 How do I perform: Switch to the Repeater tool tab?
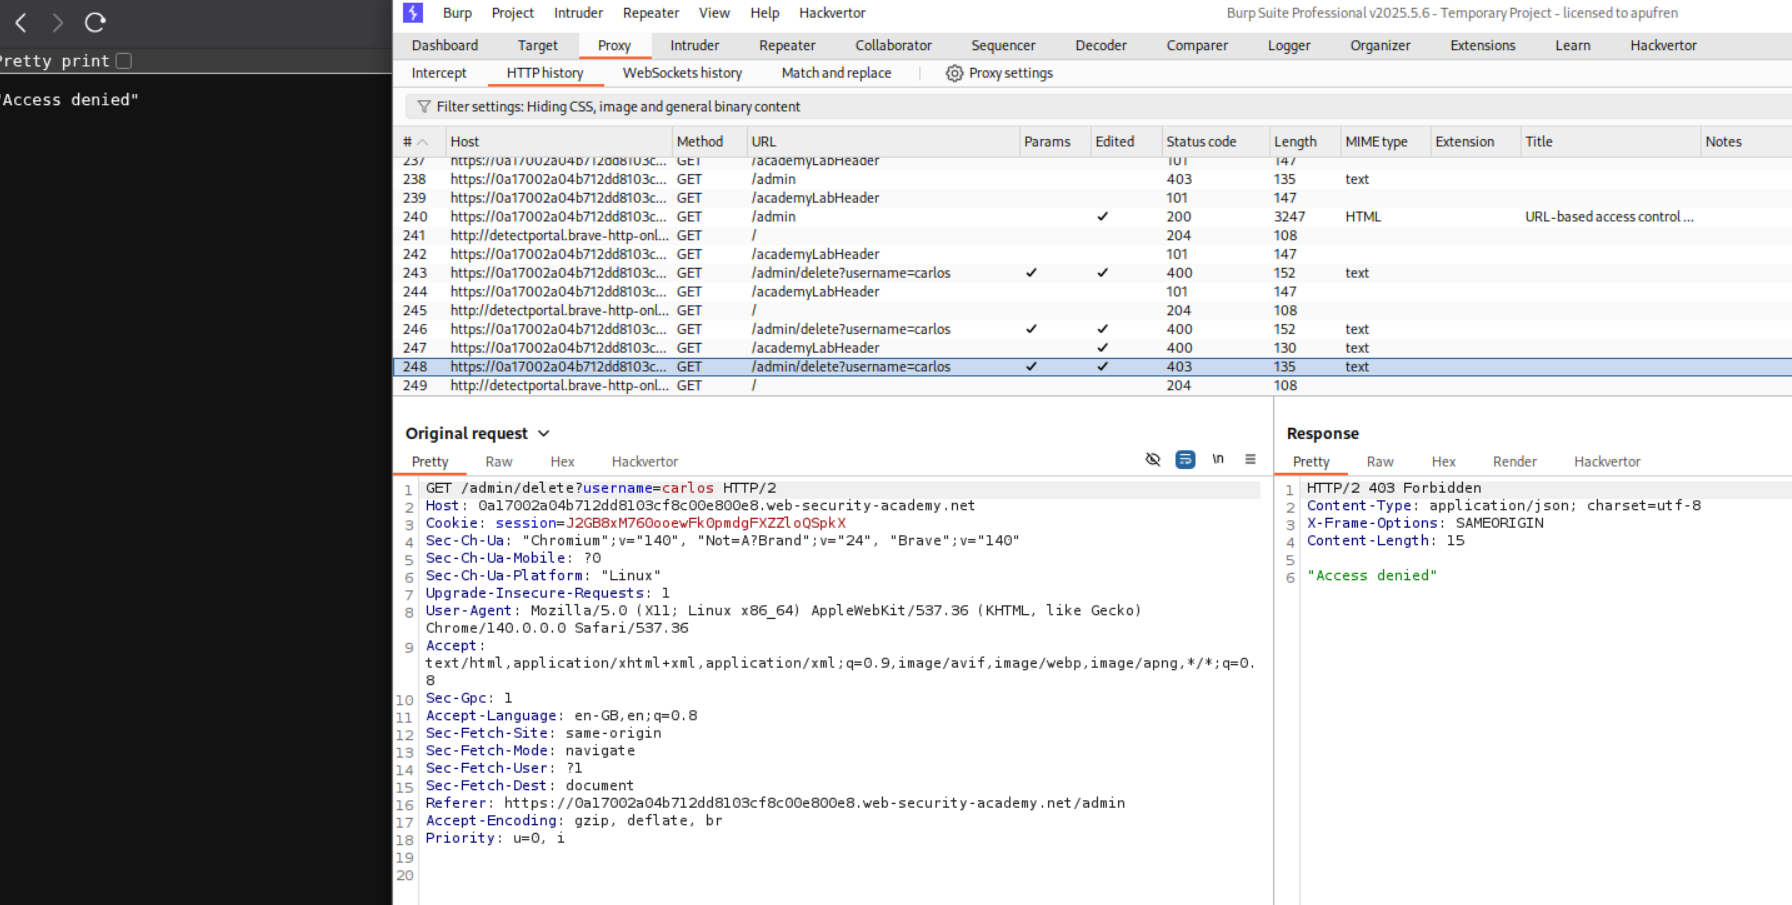point(787,46)
